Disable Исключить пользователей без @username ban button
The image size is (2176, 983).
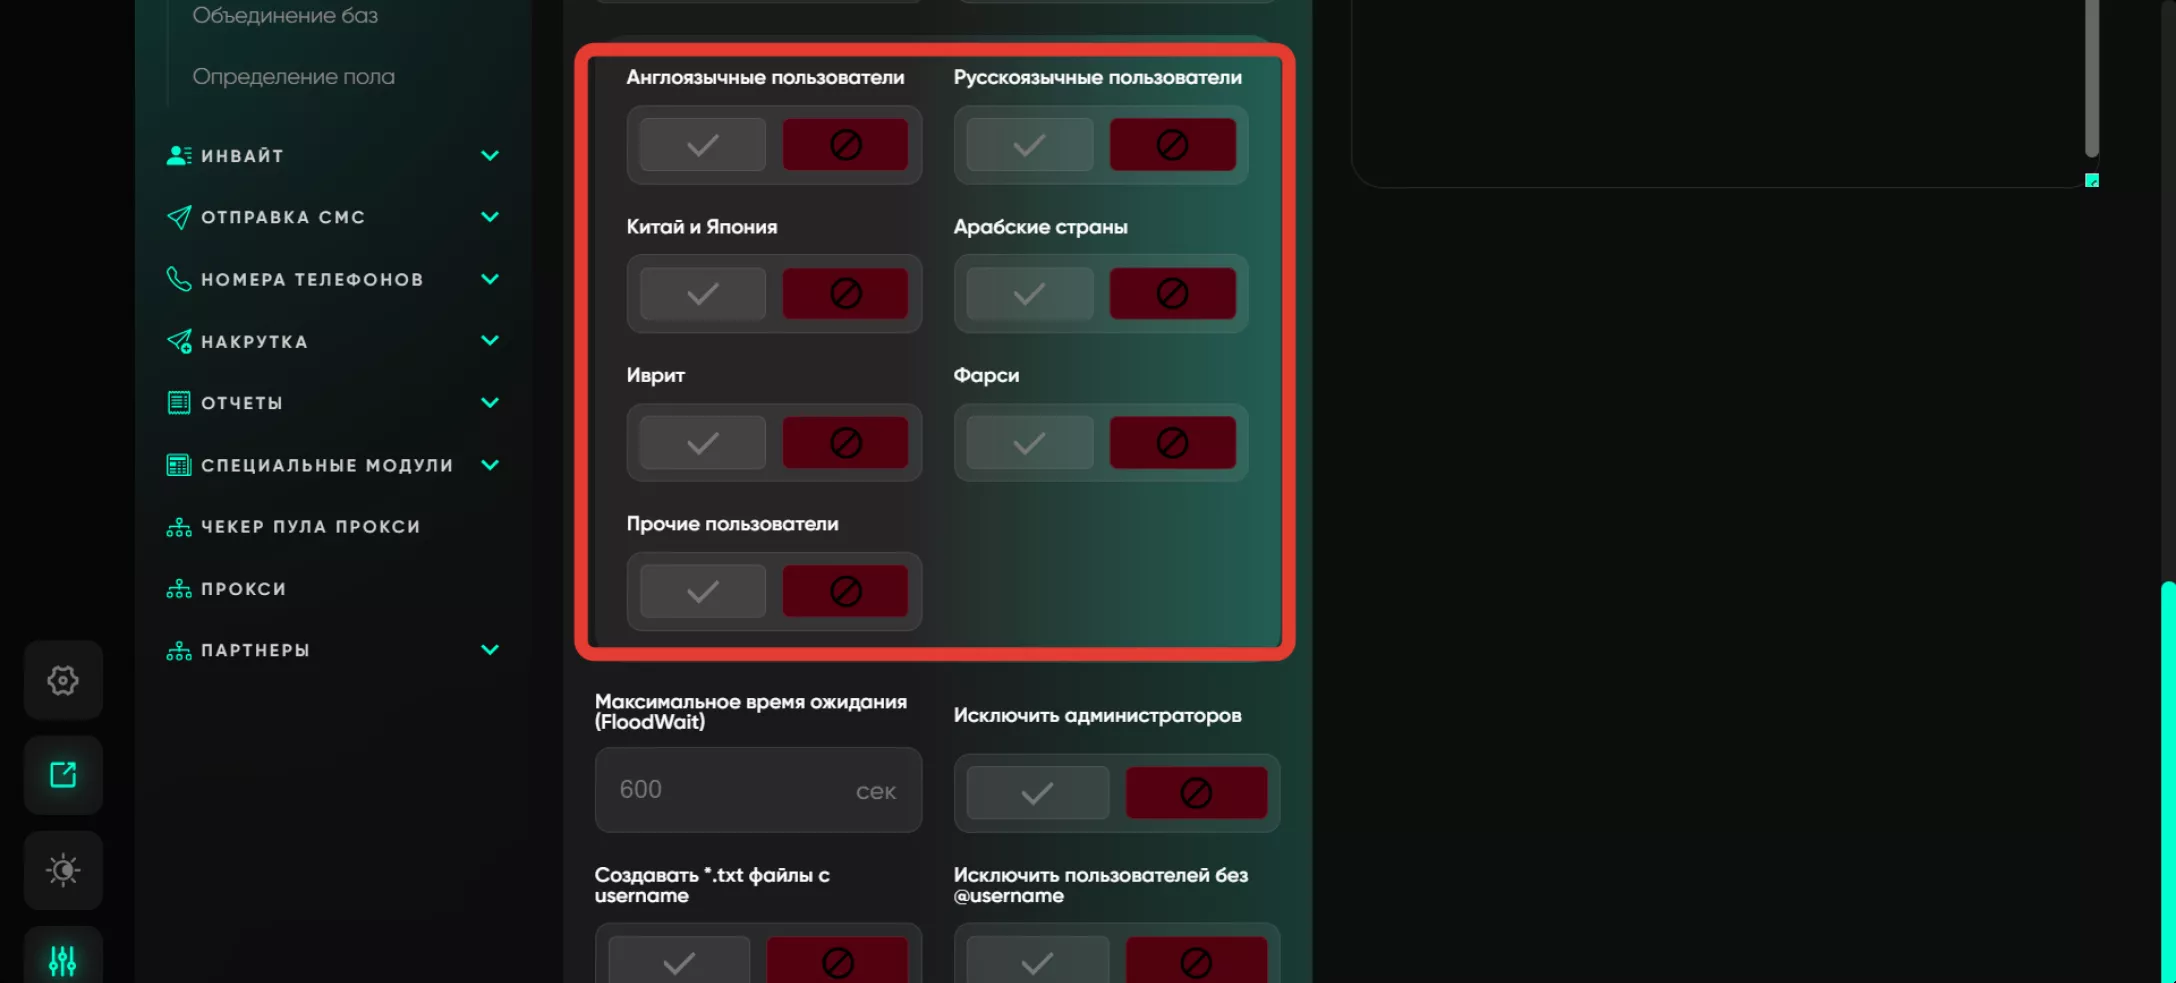(1197, 960)
